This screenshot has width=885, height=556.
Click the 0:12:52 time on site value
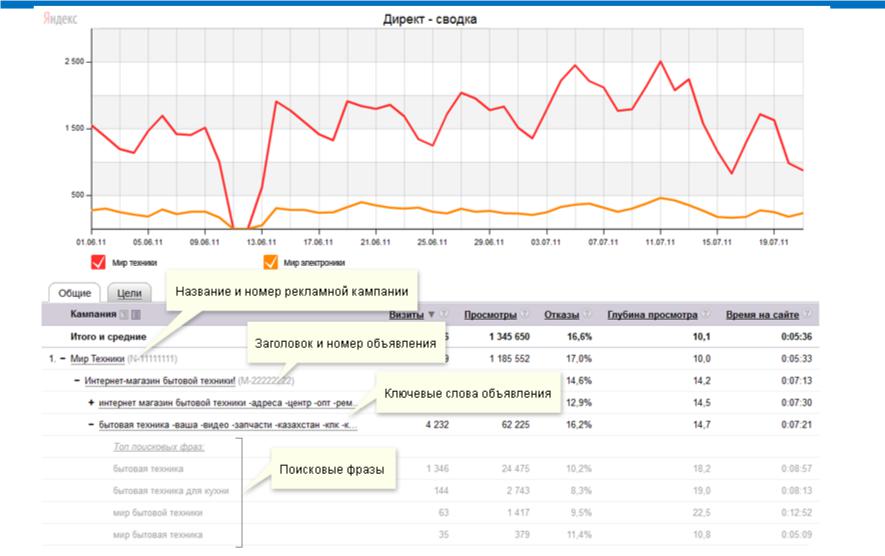(x=796, y=513)
